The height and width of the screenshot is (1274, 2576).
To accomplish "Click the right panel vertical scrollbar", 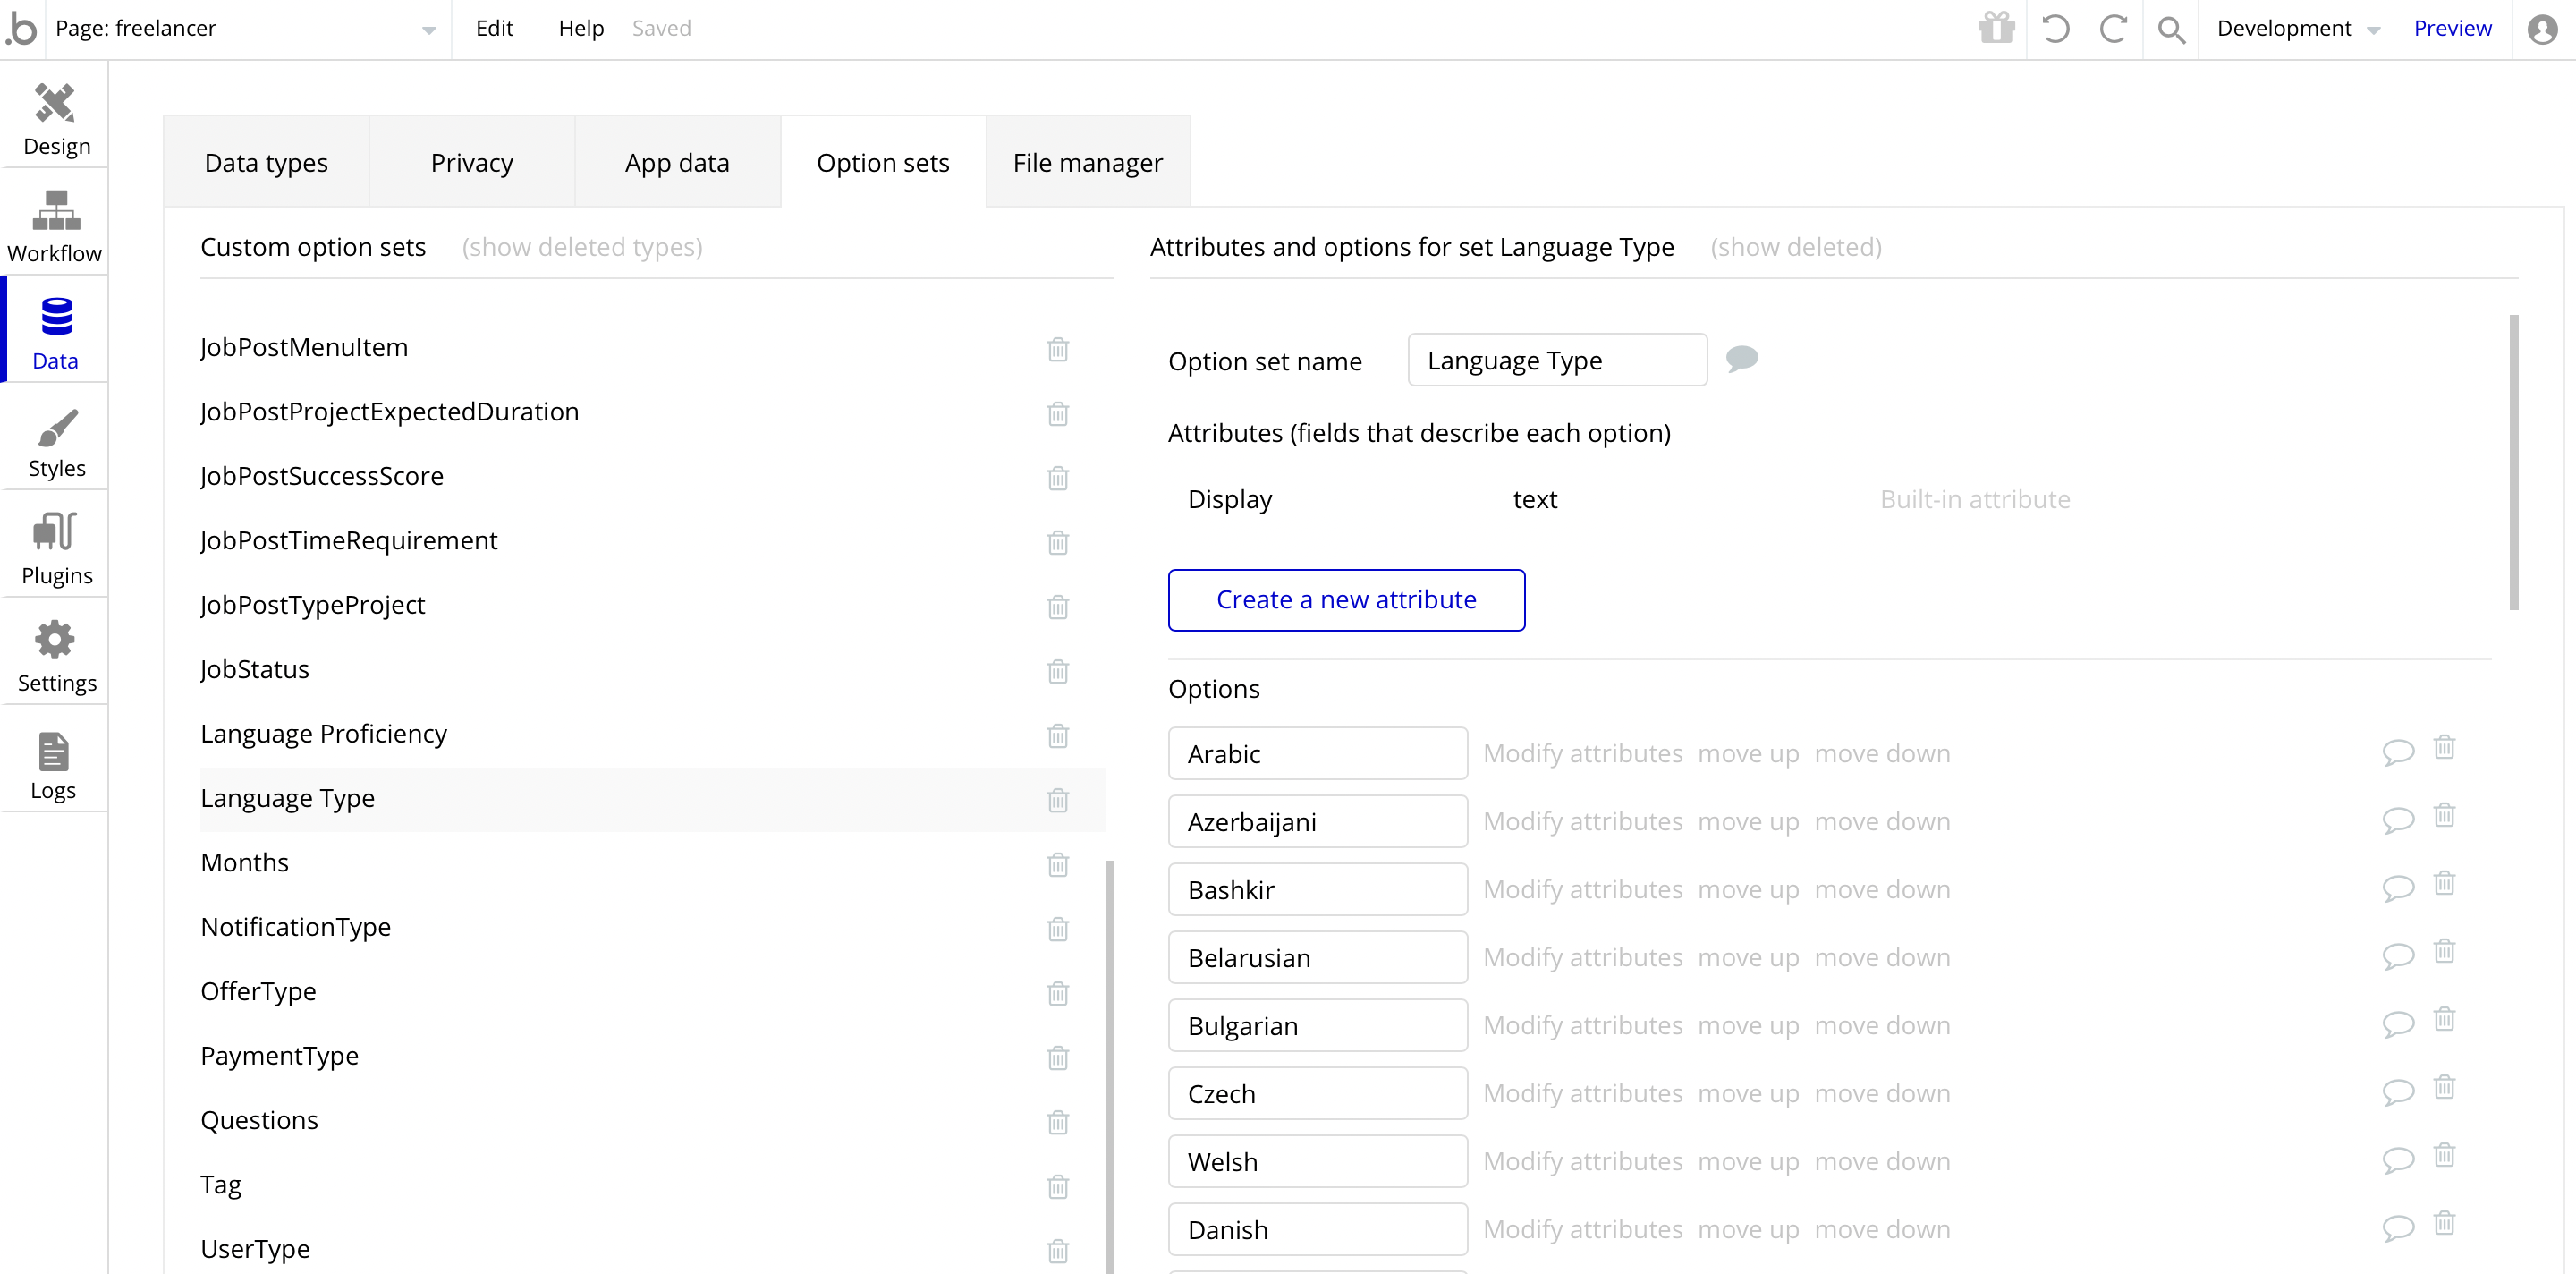I will 2513,461.
